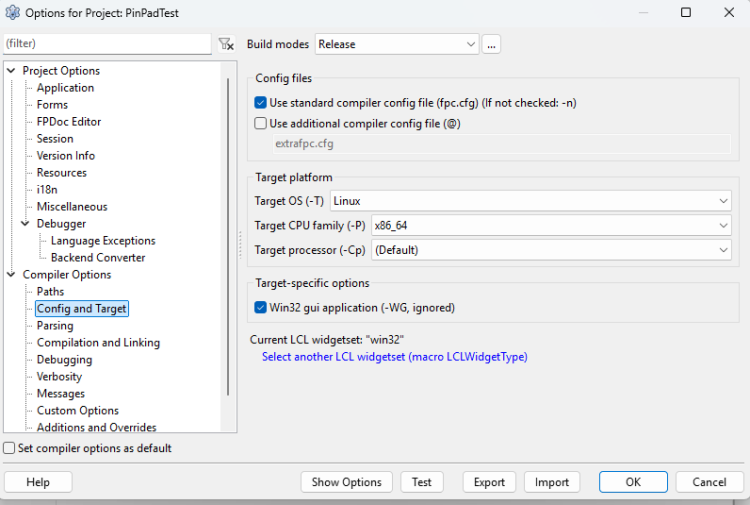Select the Compiler Options tree label
This screenshot has width=750, height=505.
(x=67, y=274)
